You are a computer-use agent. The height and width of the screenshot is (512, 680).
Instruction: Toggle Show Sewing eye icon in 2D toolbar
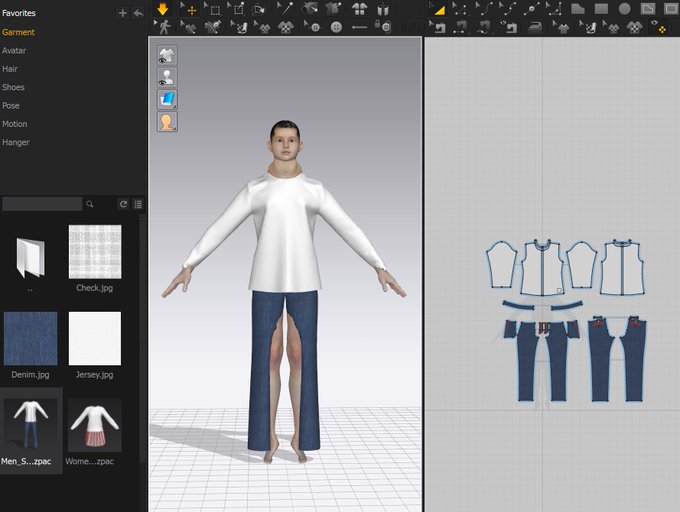click(509, 27)
